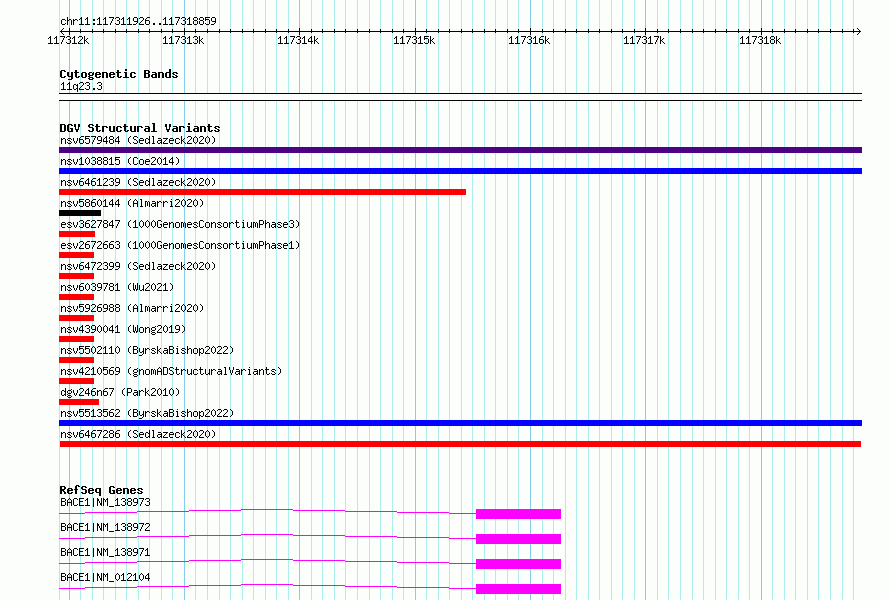Click the blue bar for nsv5513562
The width and height of the screenshot is (890, 600).
460,423
